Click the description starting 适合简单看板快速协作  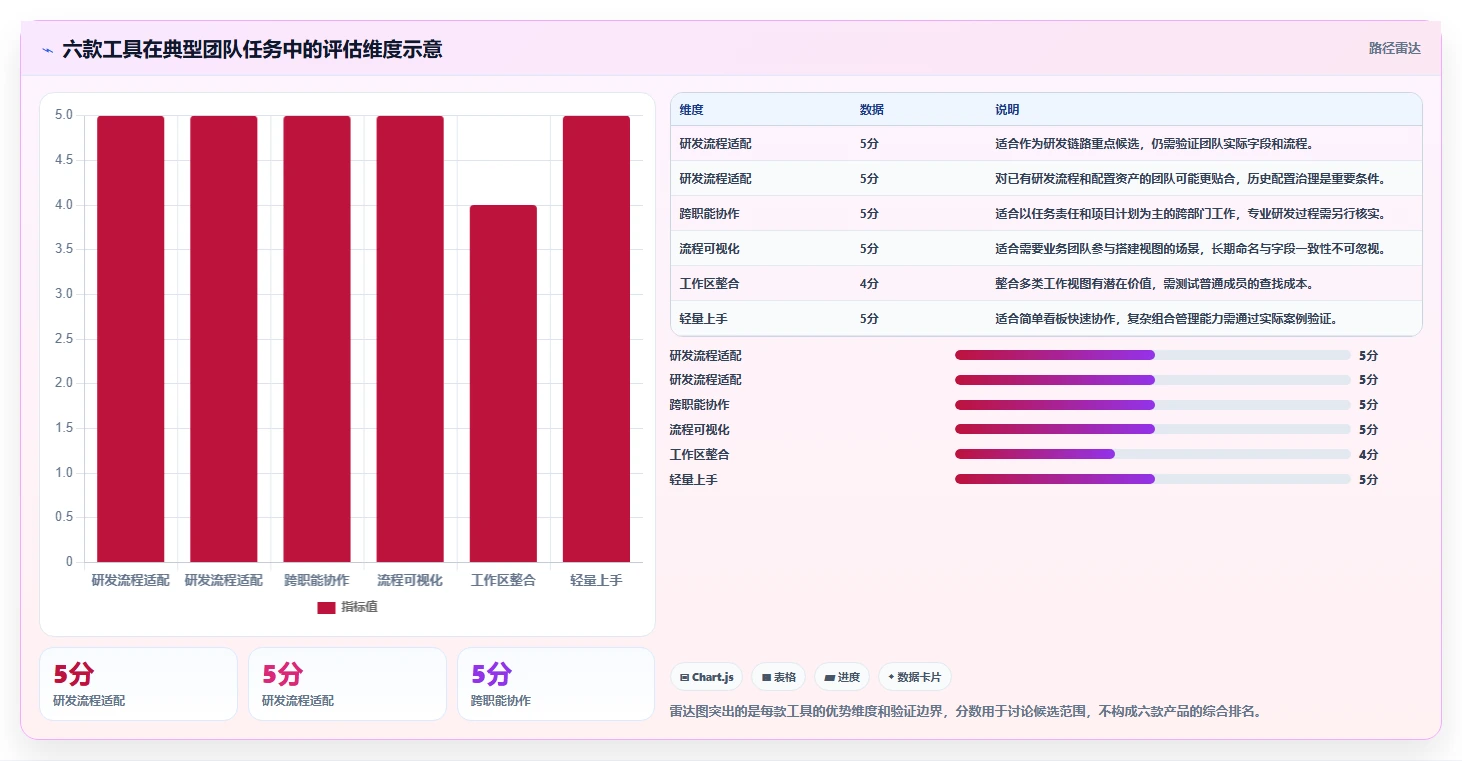[1166, 319]
